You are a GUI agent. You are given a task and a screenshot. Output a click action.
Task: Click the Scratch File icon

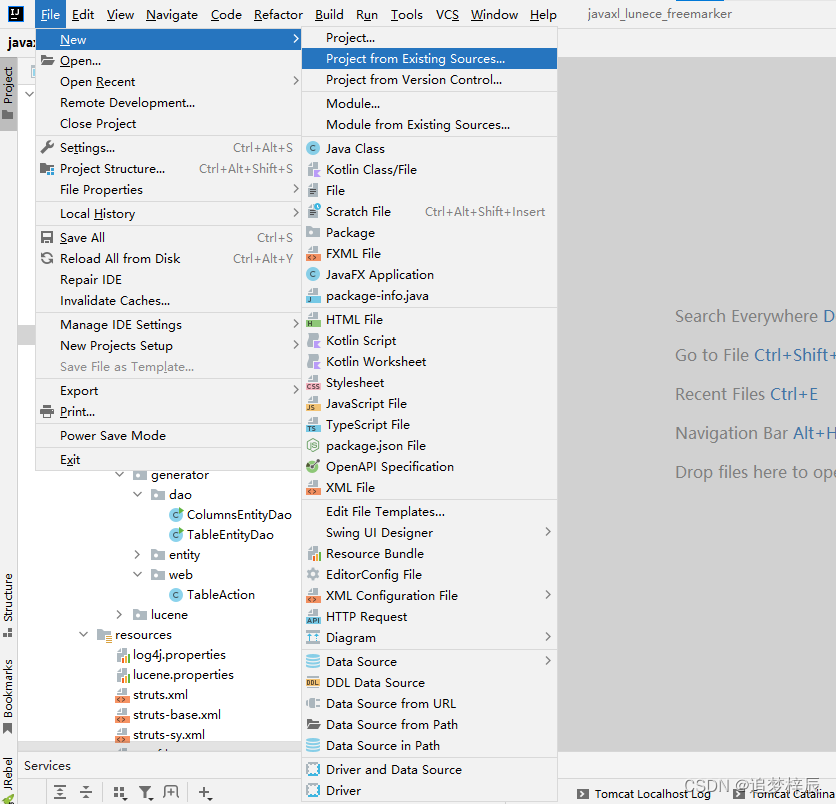314,212
